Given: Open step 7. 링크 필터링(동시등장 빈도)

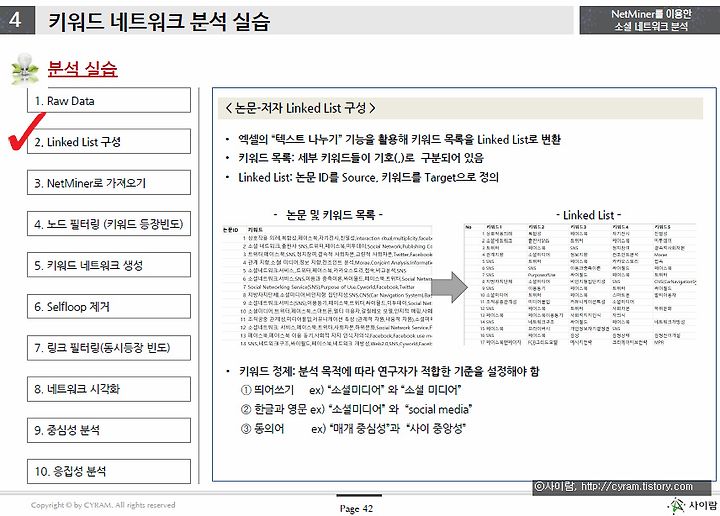Looking at the screenshot, I should 109,348.
